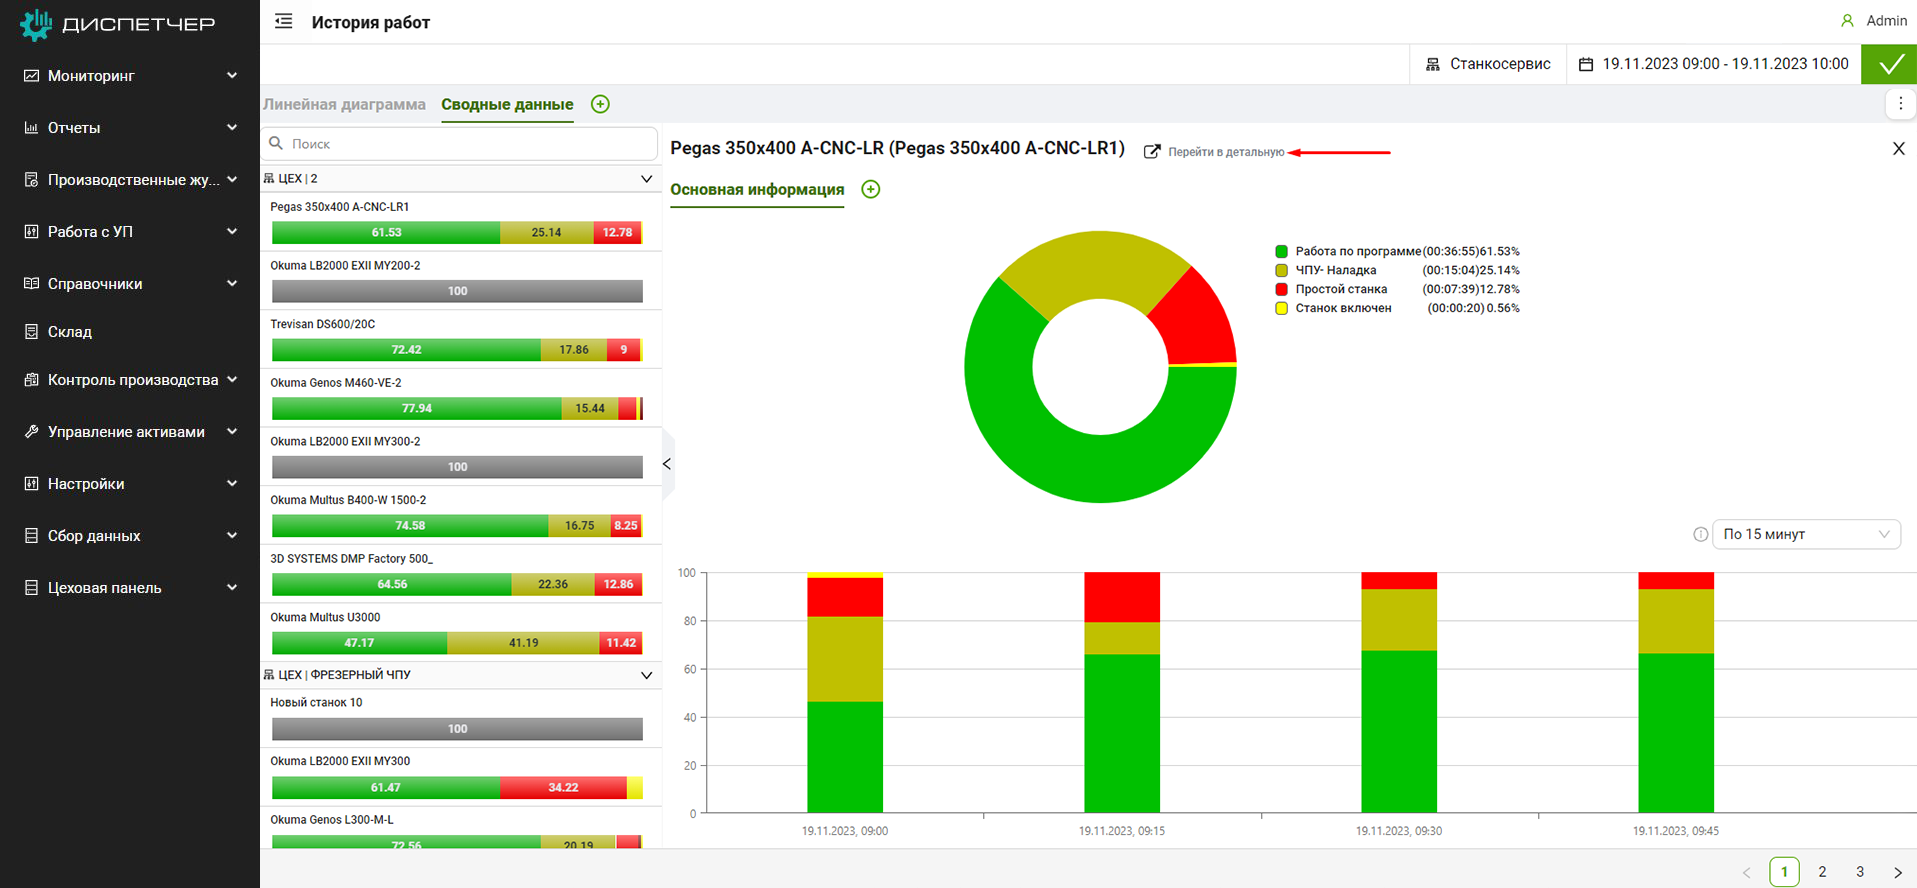Click the green checkmark apply button
This screenshot has width=1917, height=888.
point(1889,64)
